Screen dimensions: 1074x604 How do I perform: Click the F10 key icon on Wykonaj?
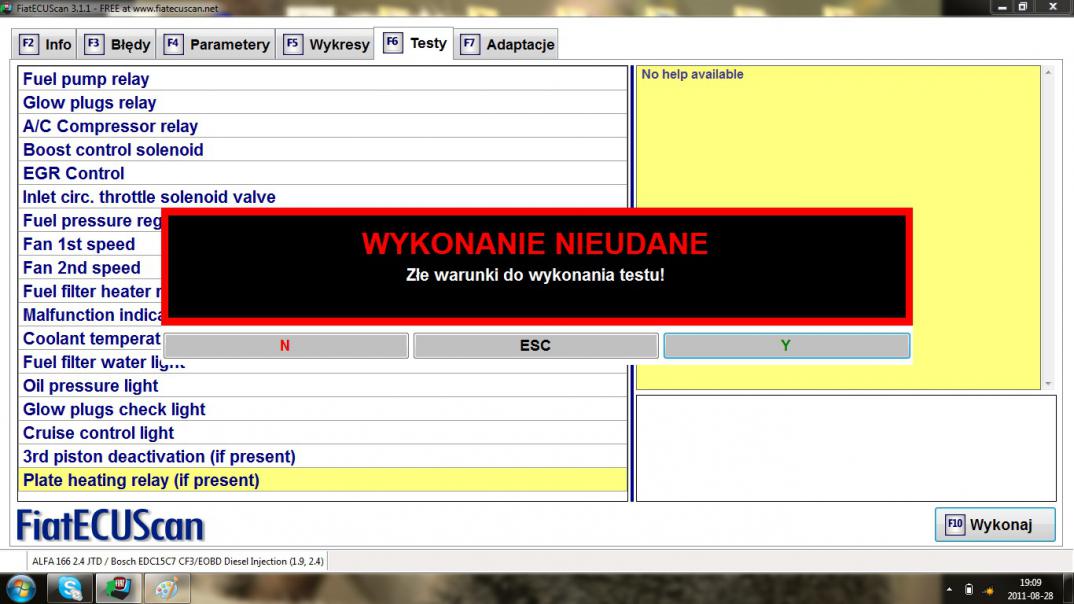coord(955,525)
